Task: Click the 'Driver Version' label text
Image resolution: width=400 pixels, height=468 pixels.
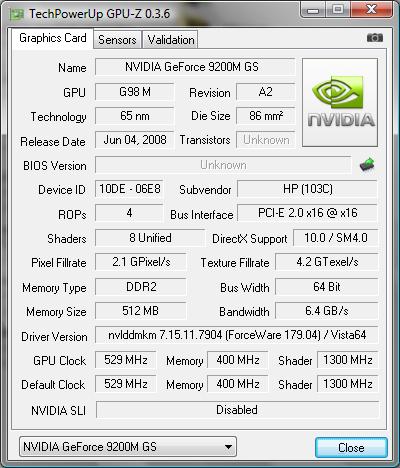Action: 54,337
